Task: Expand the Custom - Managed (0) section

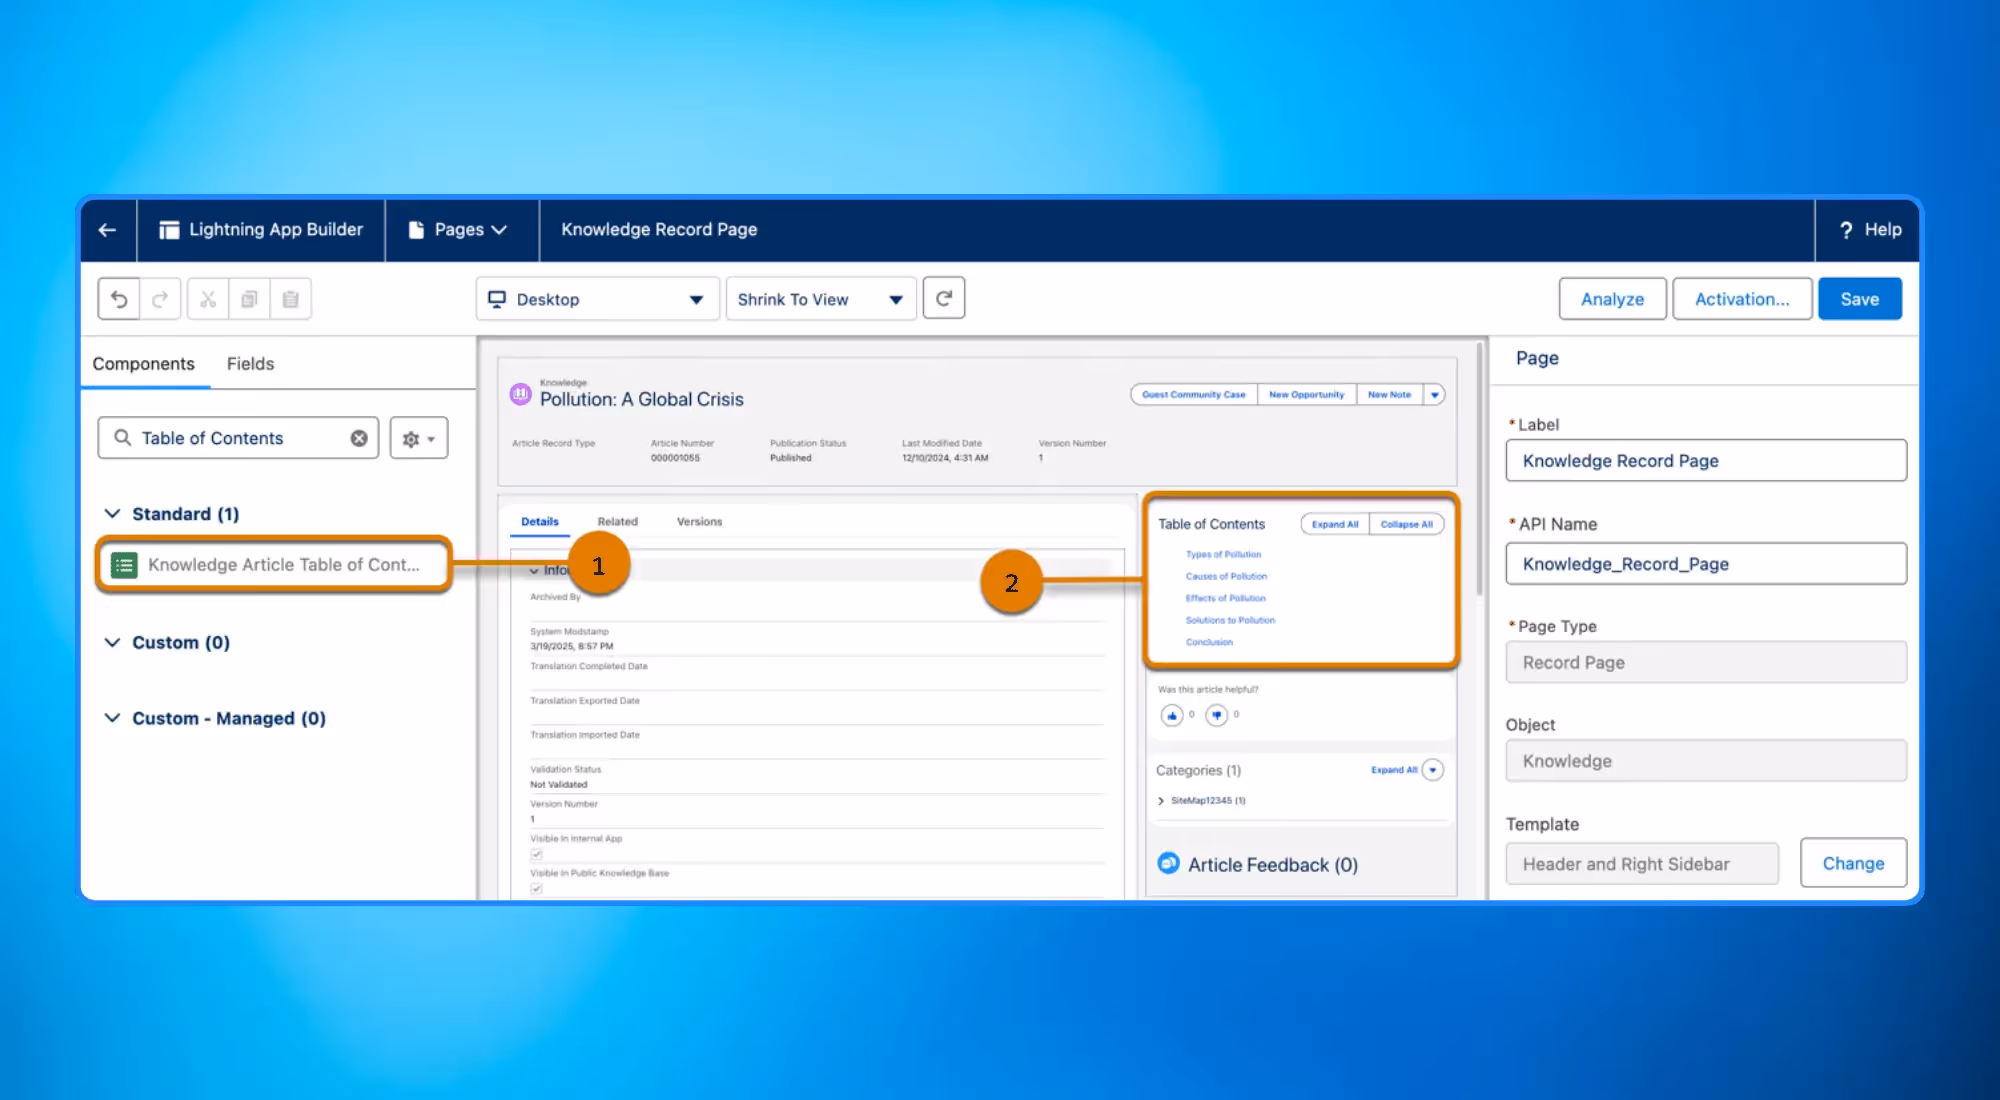Action: [112, 718]
